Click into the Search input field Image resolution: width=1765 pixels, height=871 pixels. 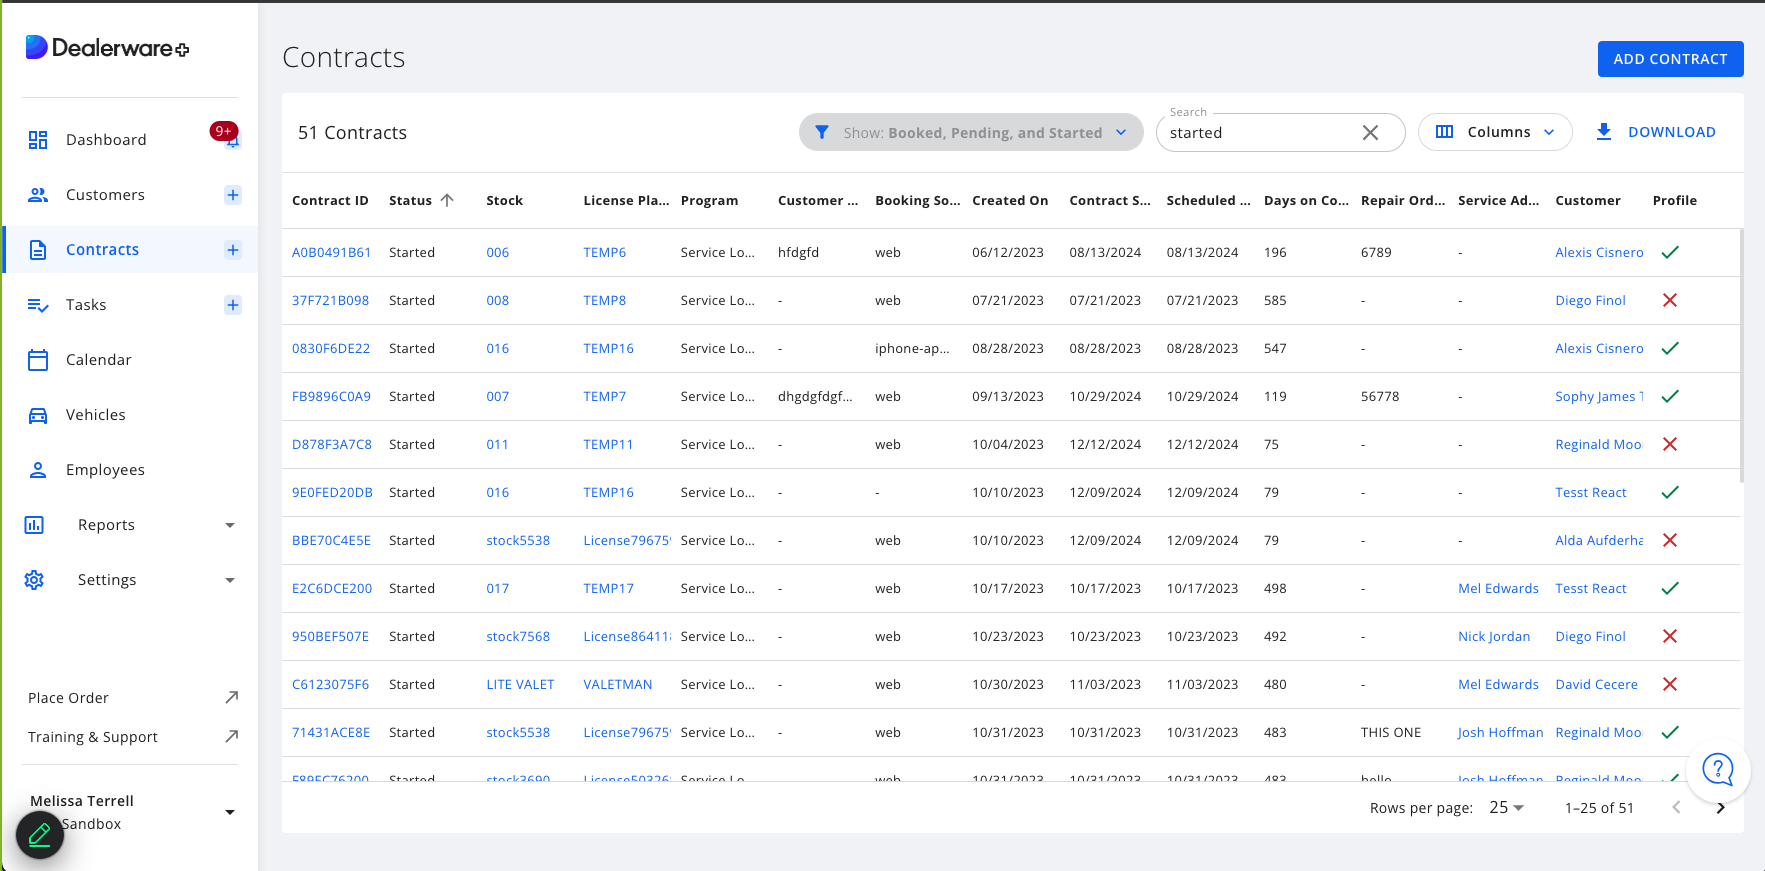click(x=1260, y=133)
